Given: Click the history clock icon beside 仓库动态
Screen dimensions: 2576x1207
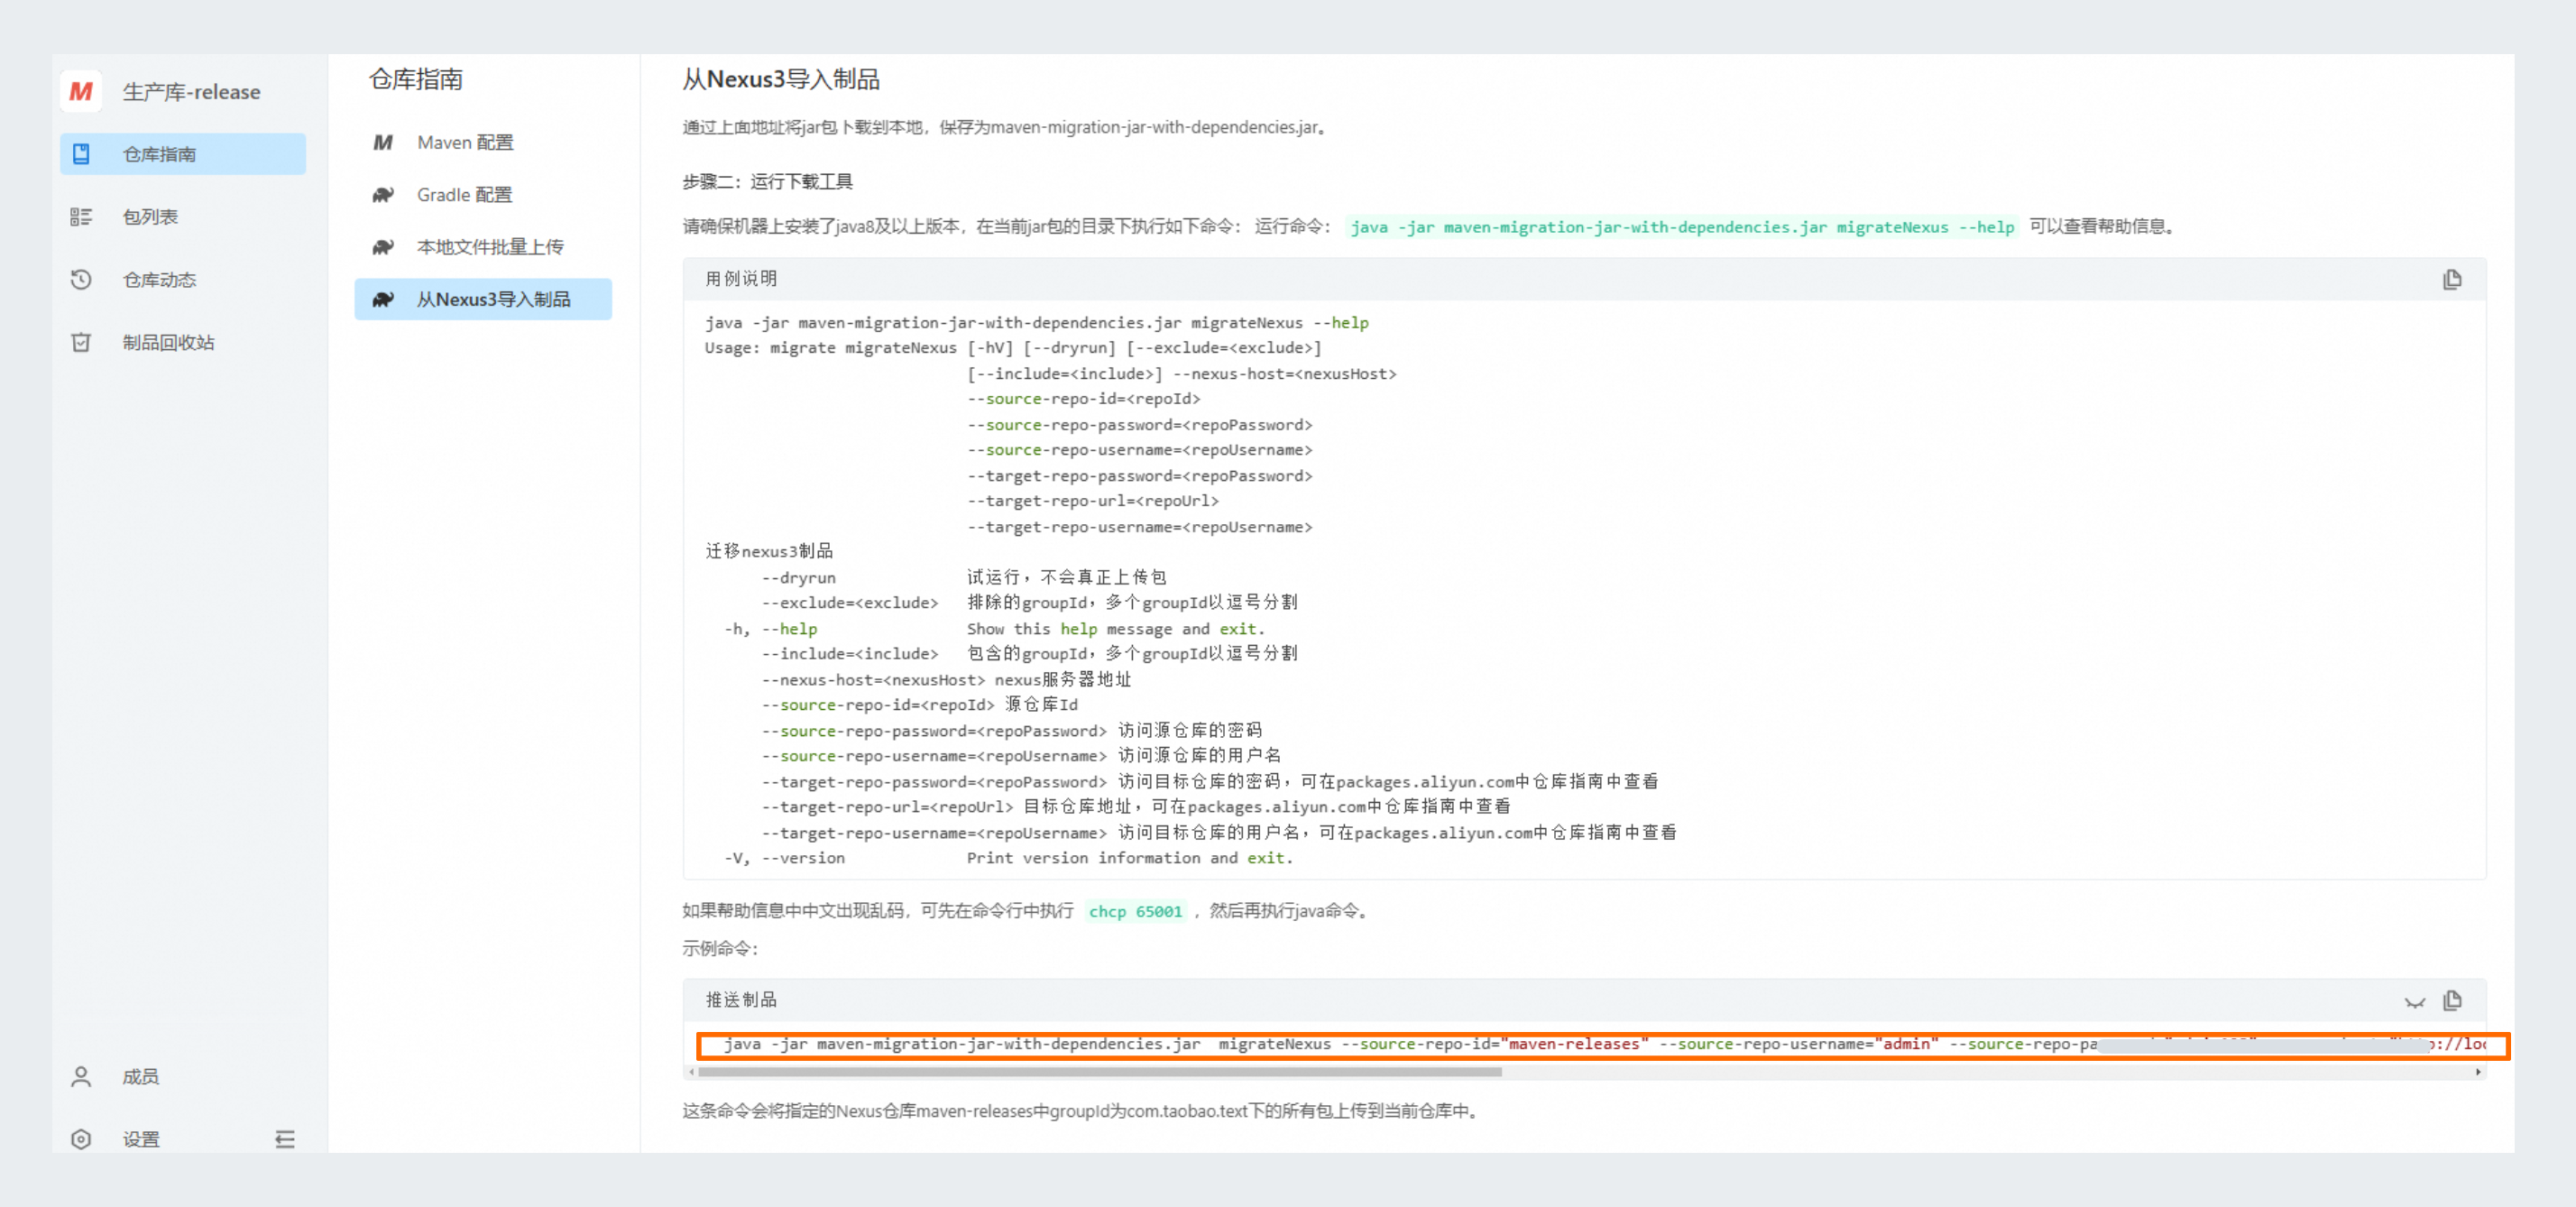Looking at the screenshot, I should pos(81,280).
